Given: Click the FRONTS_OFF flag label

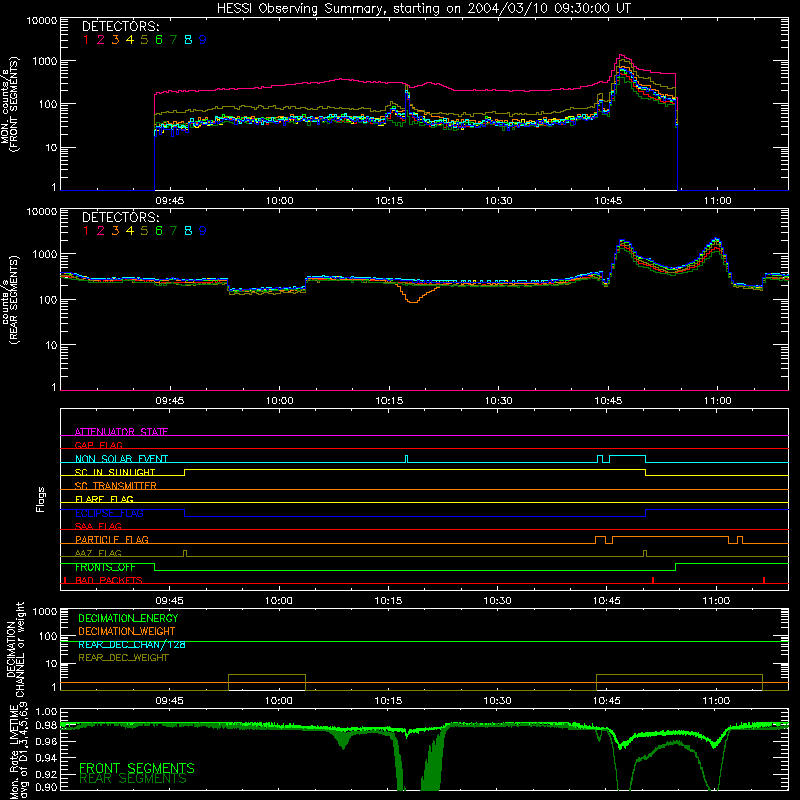Looking at the screenshot, I should (x=105, y=567).
